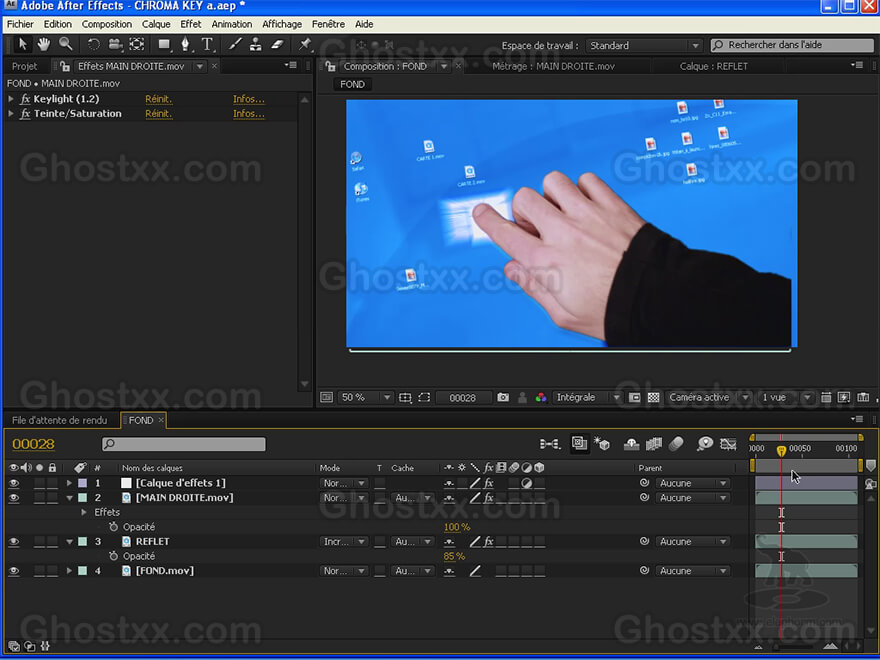Viewport: 880px width, 660px height.
Task: Collapse the MAIN DROITE.mov layer
Action: click(x=69, y=497)
